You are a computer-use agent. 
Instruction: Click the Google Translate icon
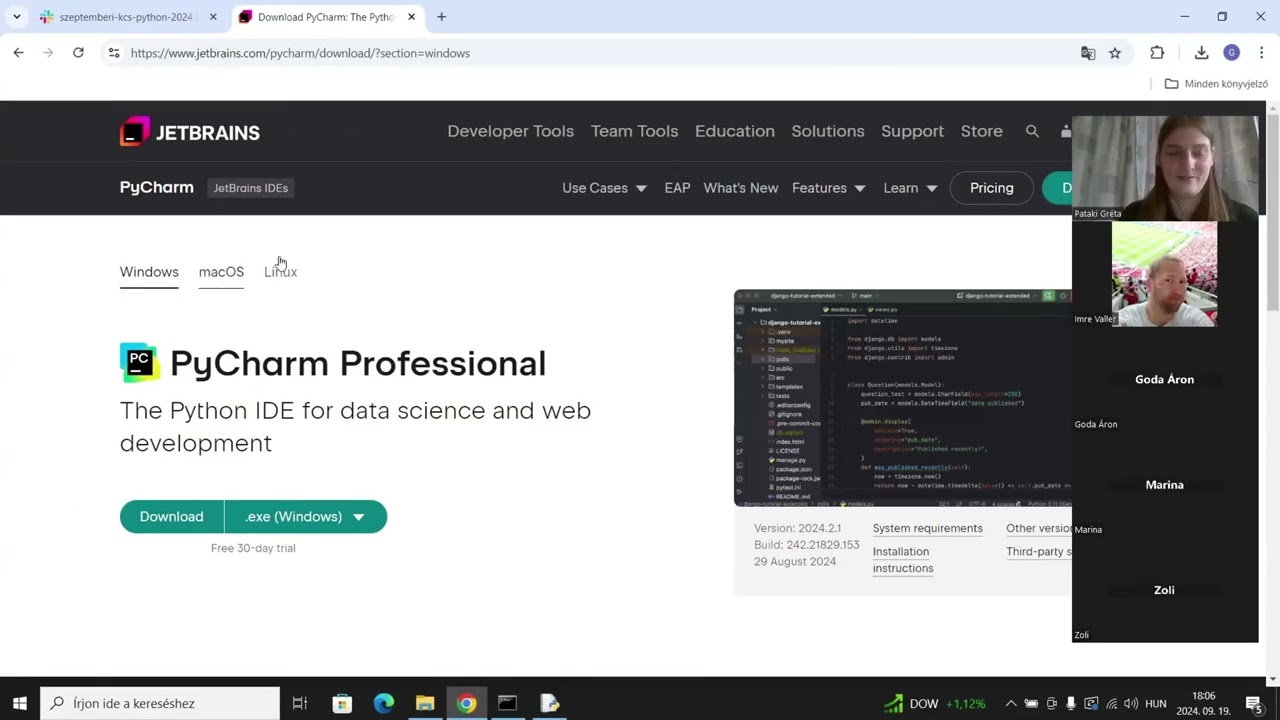[x=1088, y=53]
